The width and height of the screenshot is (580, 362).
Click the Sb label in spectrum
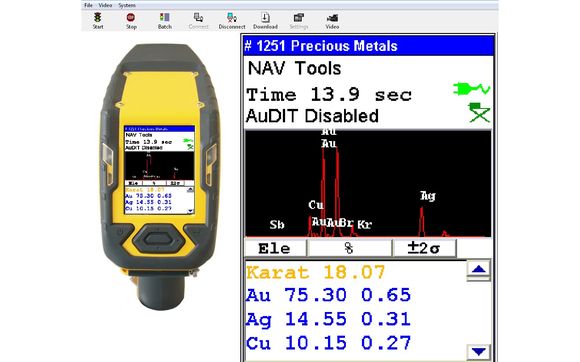[277, 224]
